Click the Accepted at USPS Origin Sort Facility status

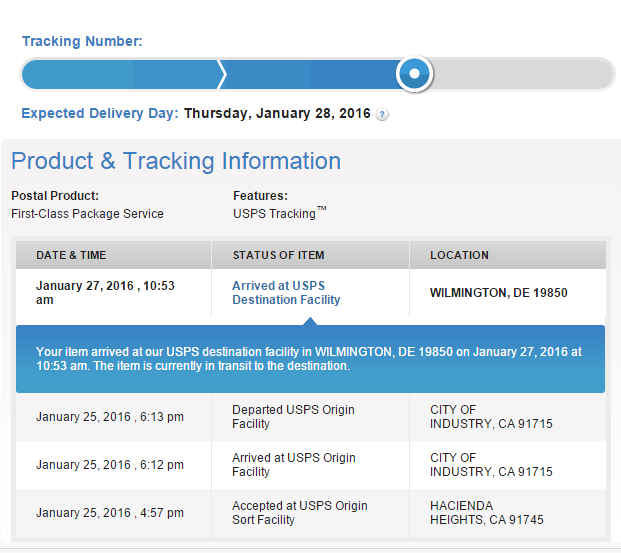(299, 512)
